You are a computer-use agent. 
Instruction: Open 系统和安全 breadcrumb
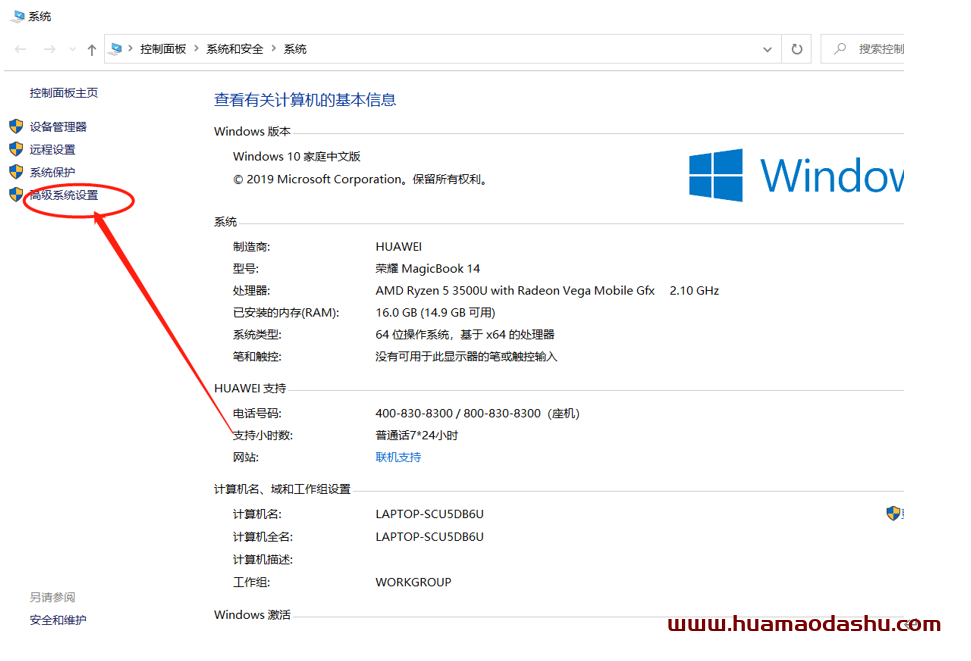click(235, 49)
